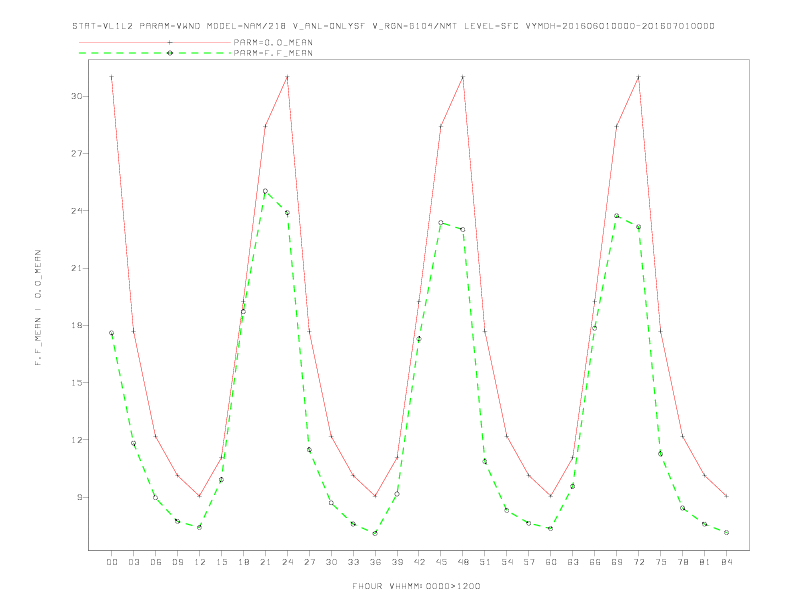Click x-axis forecast hour label 15
This screenshot has width=792, height=612.
tap(221, 562)
